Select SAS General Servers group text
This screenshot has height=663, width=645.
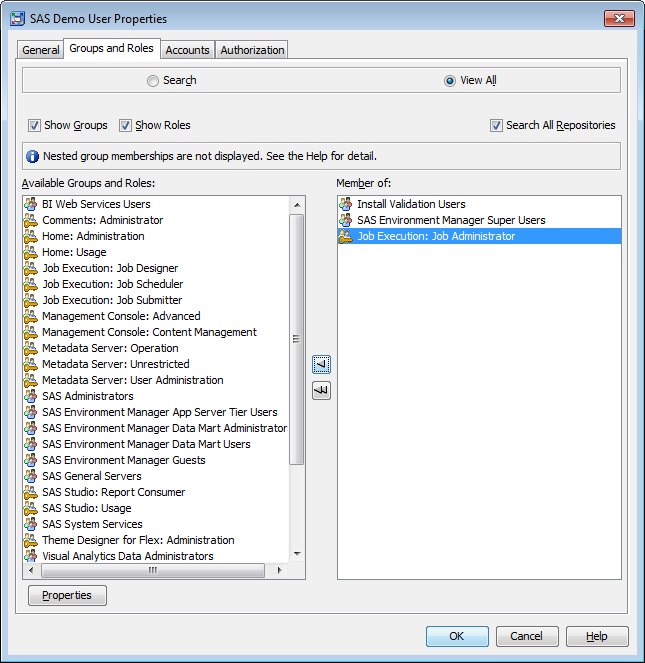point(92,477)
